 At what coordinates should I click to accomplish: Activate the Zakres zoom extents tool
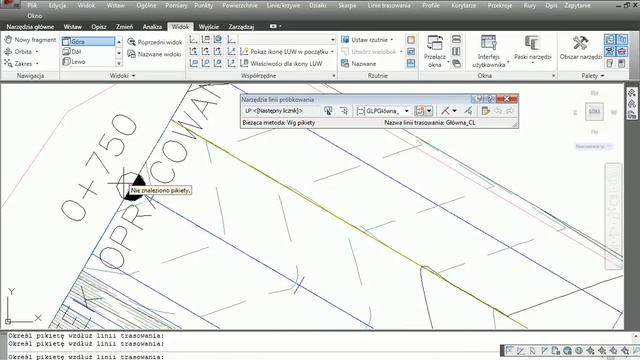pyautogui.click(x=21, y=64)
